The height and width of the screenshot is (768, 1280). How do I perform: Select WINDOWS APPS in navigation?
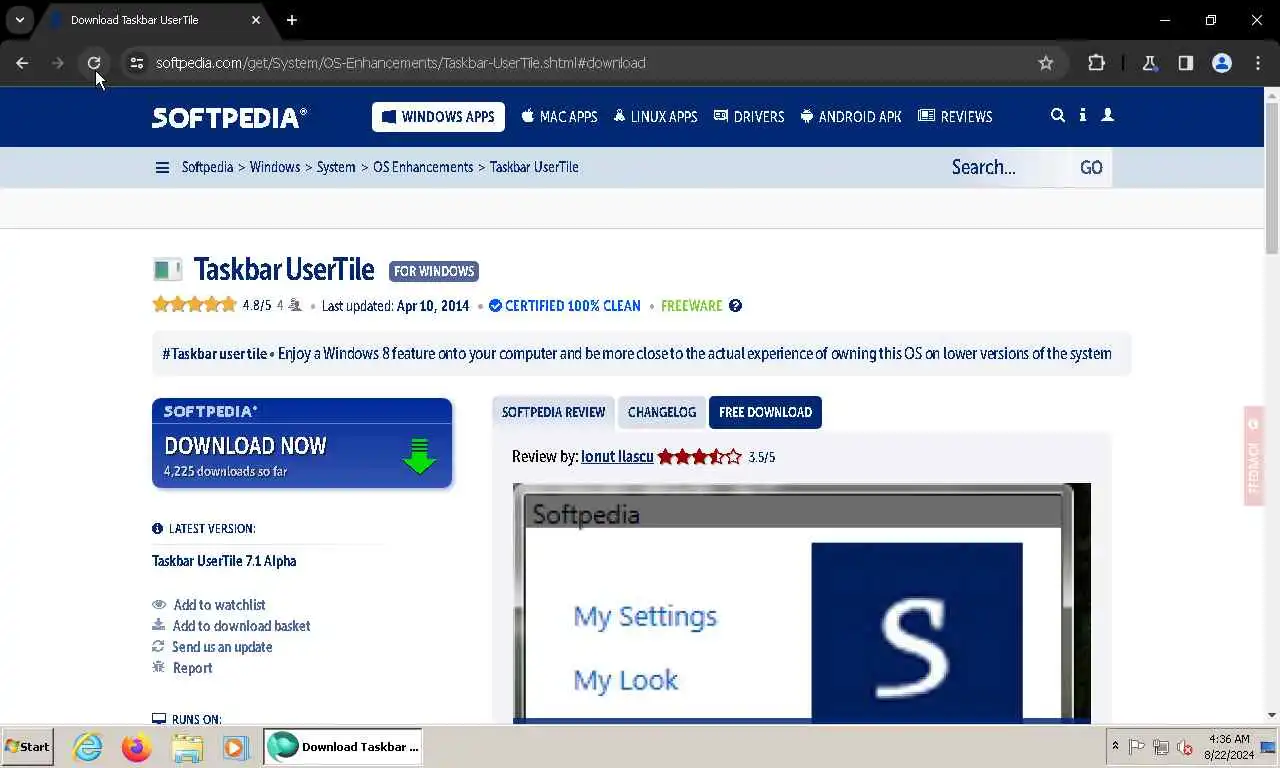pyautogui.click(x=438, y=117)
